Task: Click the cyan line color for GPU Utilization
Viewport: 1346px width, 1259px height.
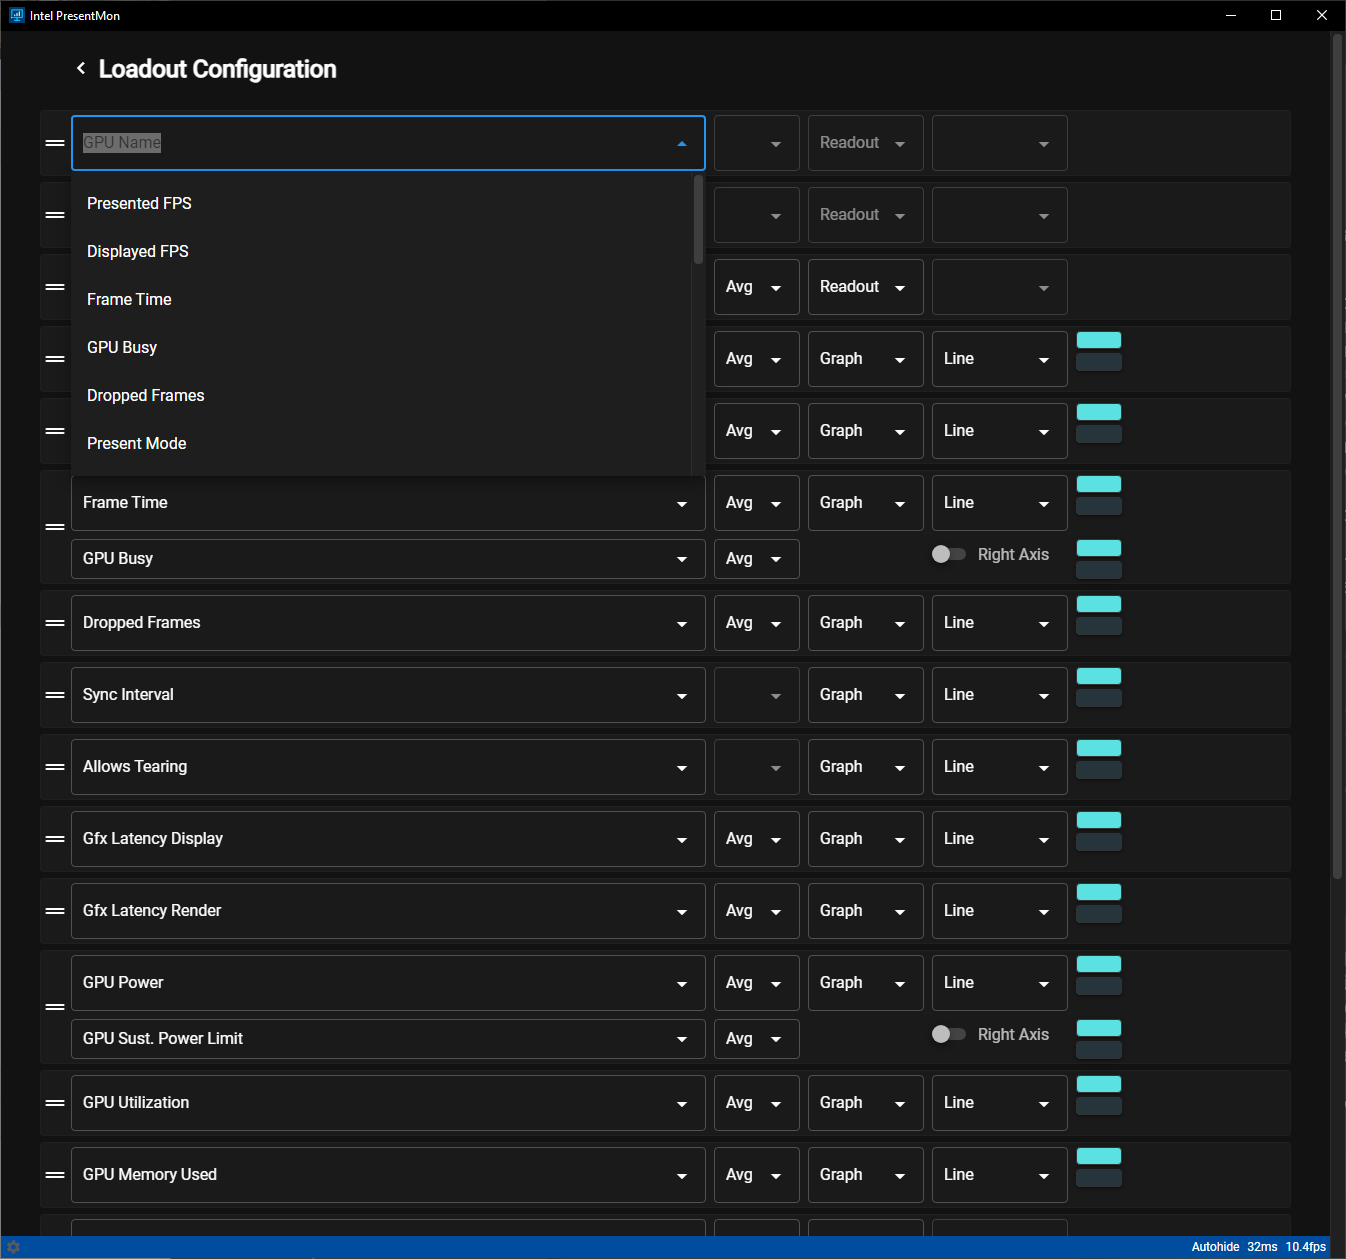Action: 1099,1084
